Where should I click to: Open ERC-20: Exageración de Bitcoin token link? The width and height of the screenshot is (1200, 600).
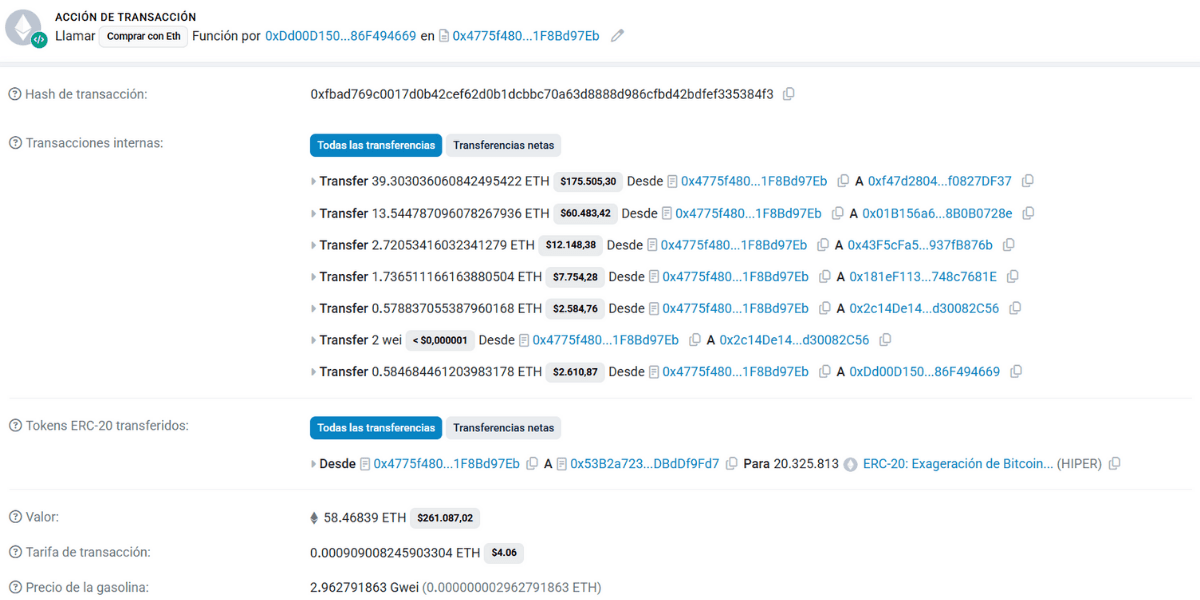[958, 464]
